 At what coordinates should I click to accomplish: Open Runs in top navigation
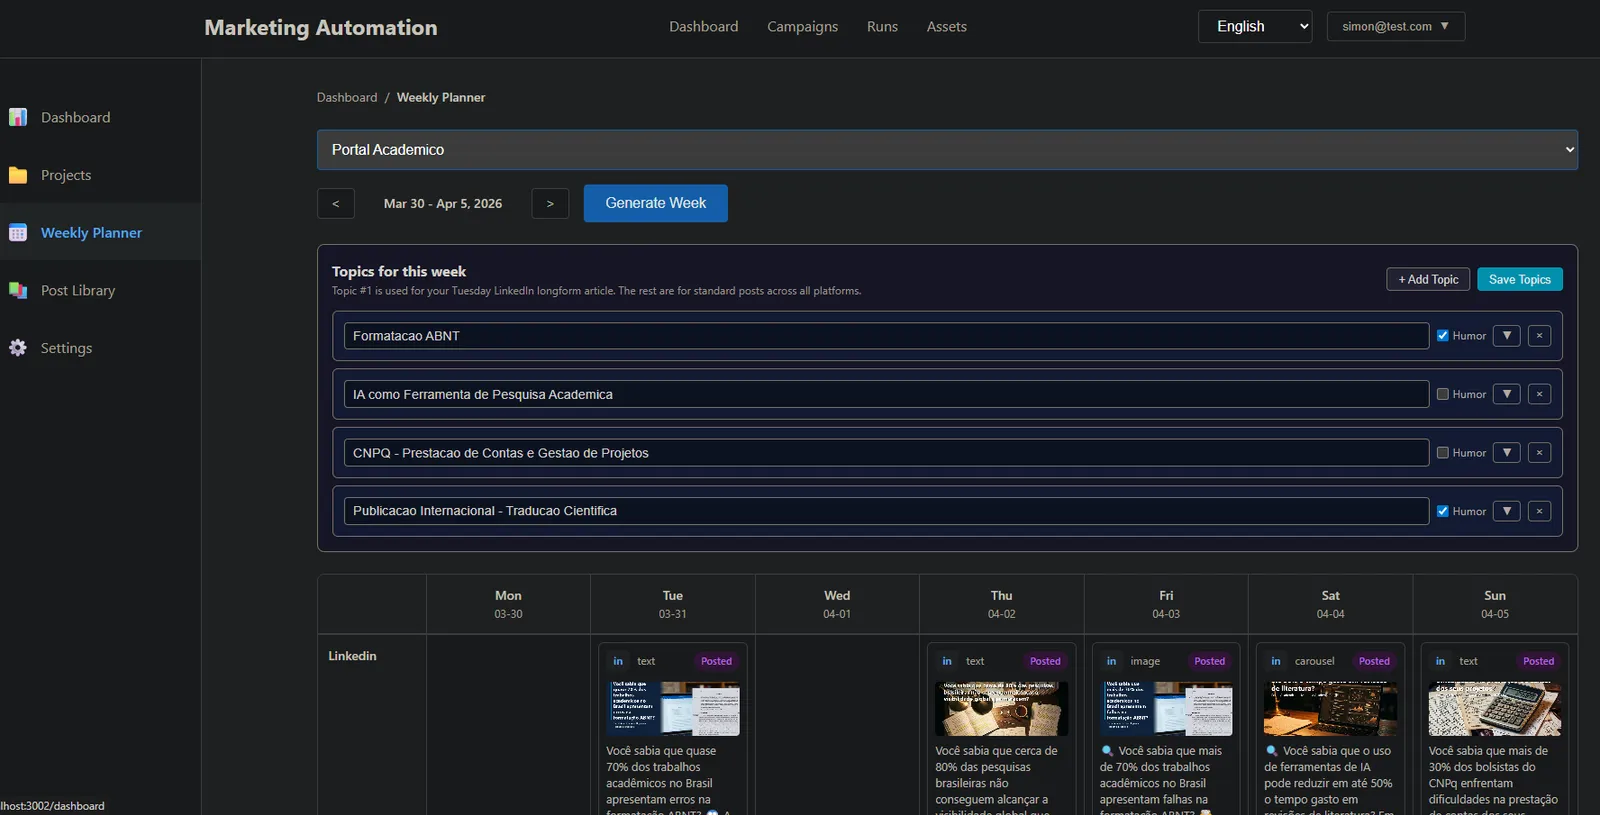coord(882,27)
